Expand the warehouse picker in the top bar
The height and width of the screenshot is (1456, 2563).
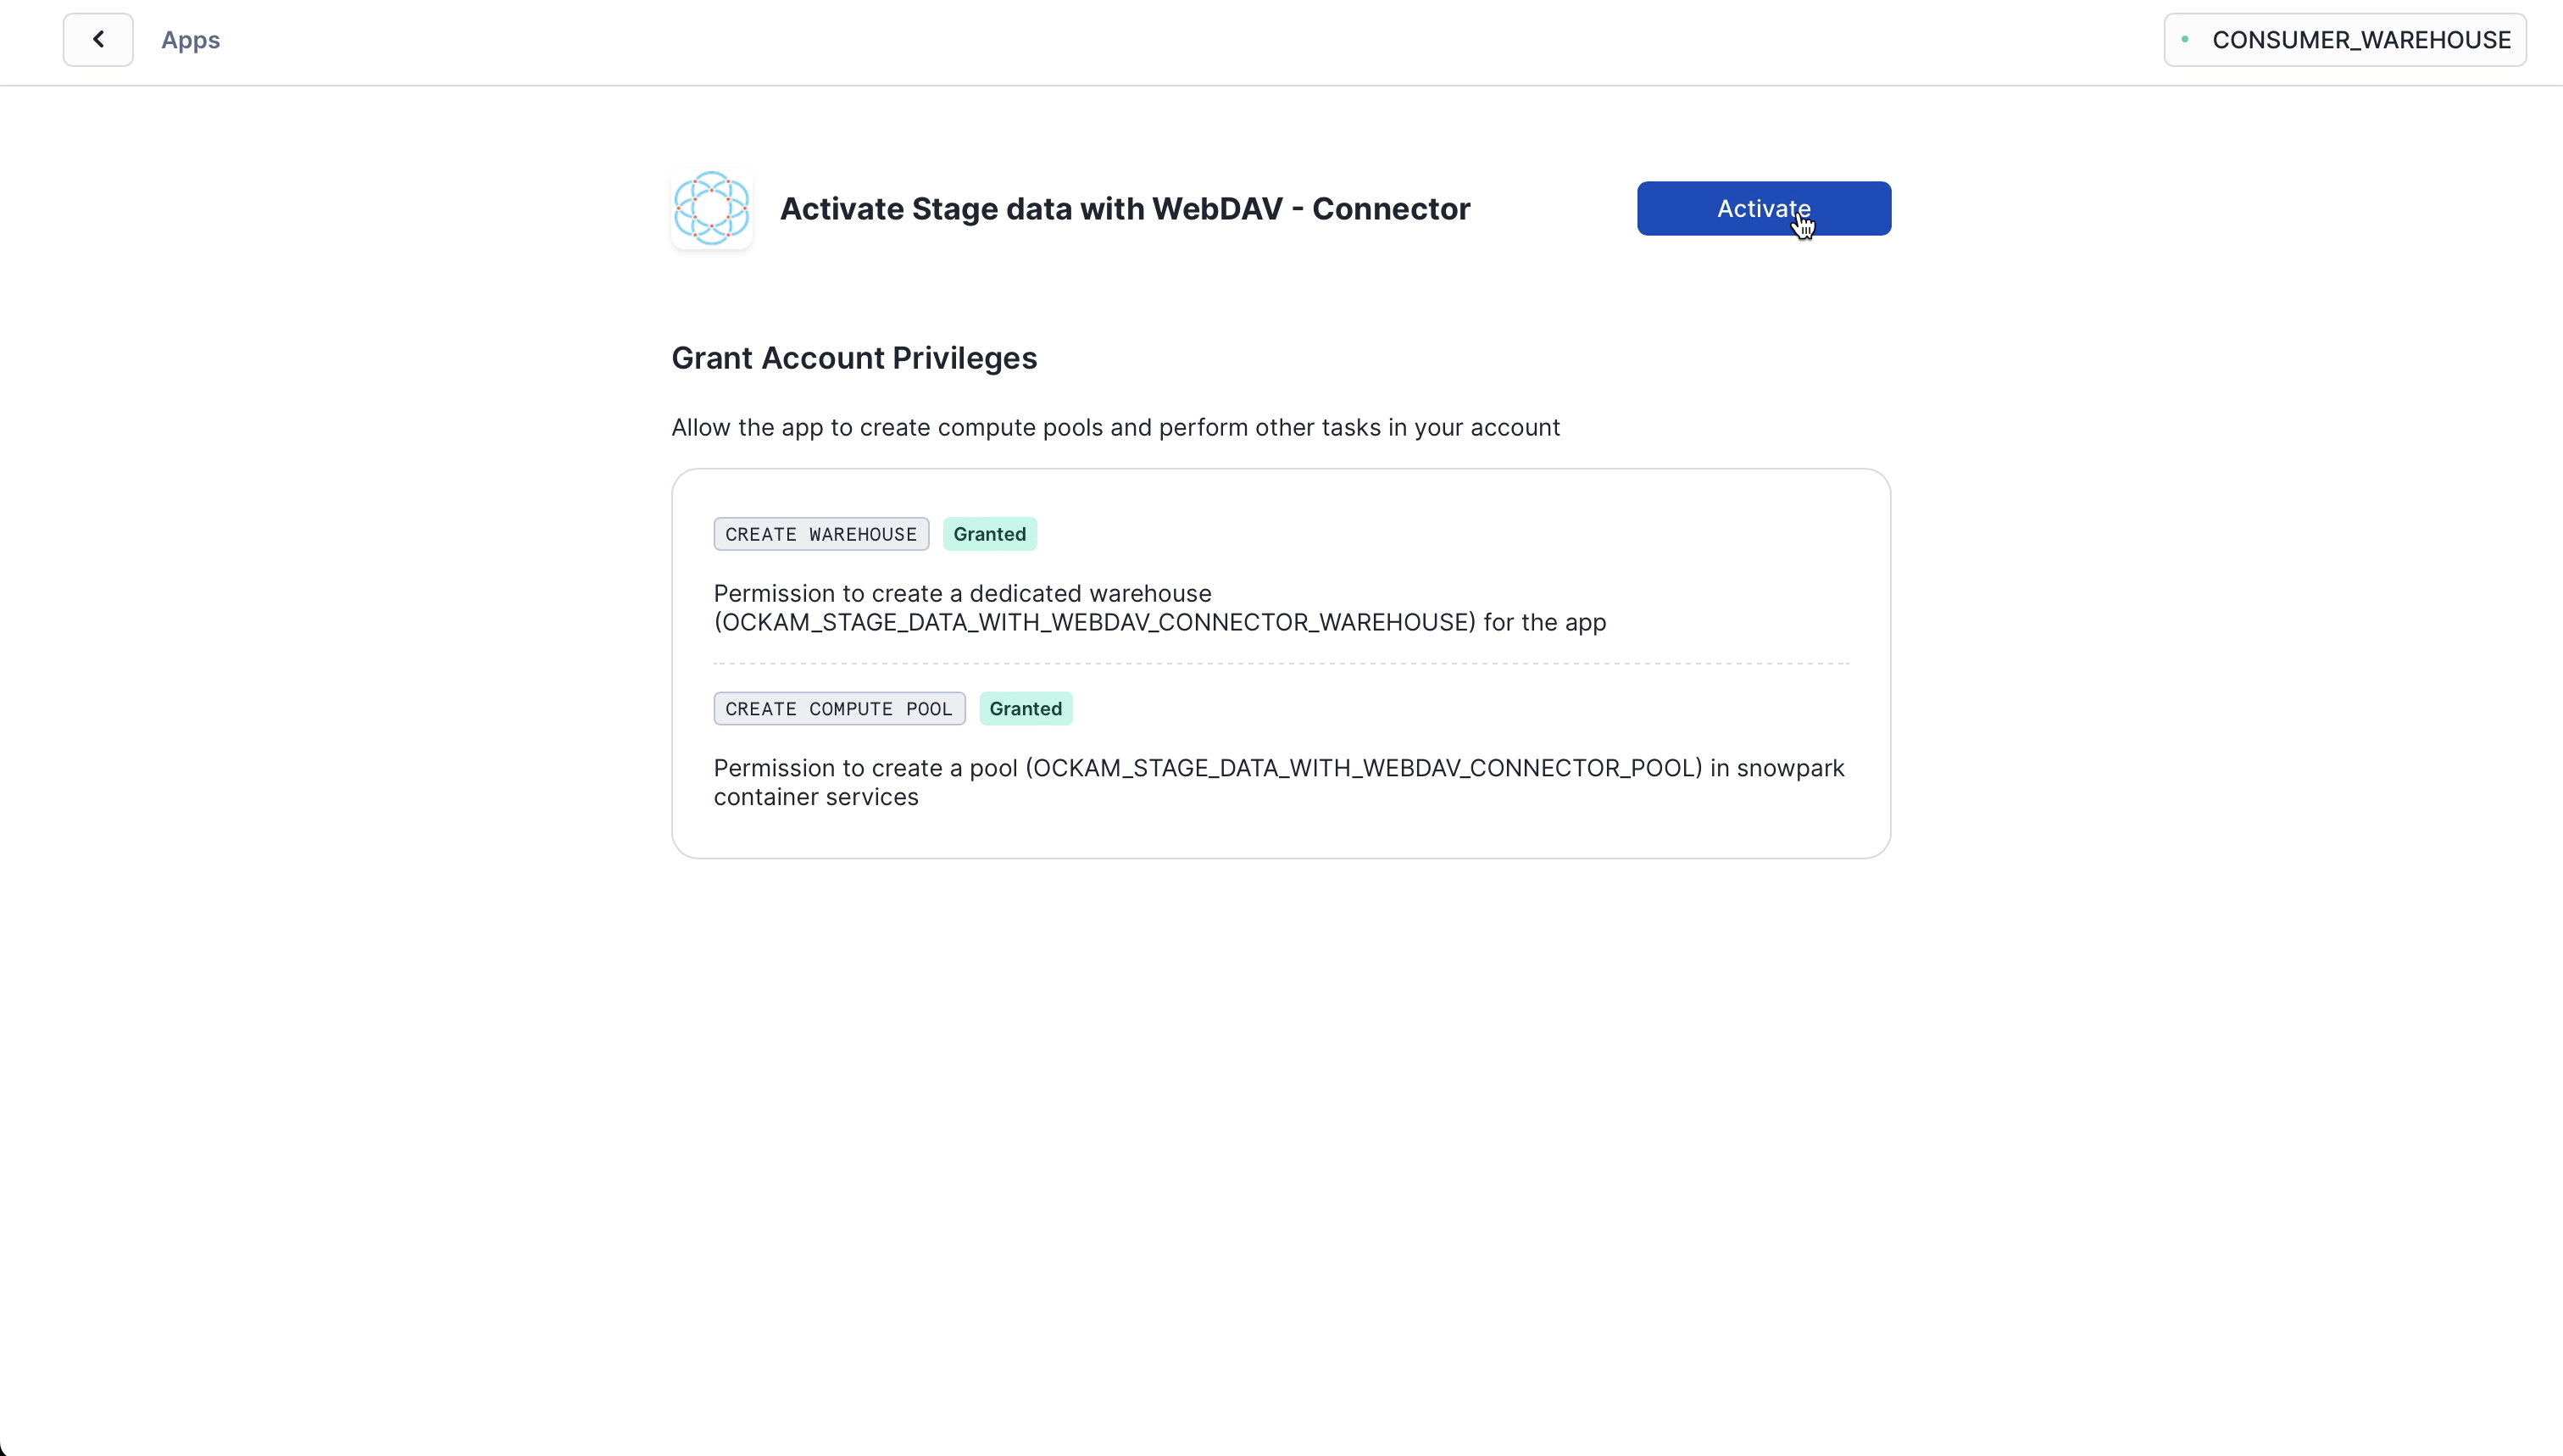click(x=2344, y=40)
